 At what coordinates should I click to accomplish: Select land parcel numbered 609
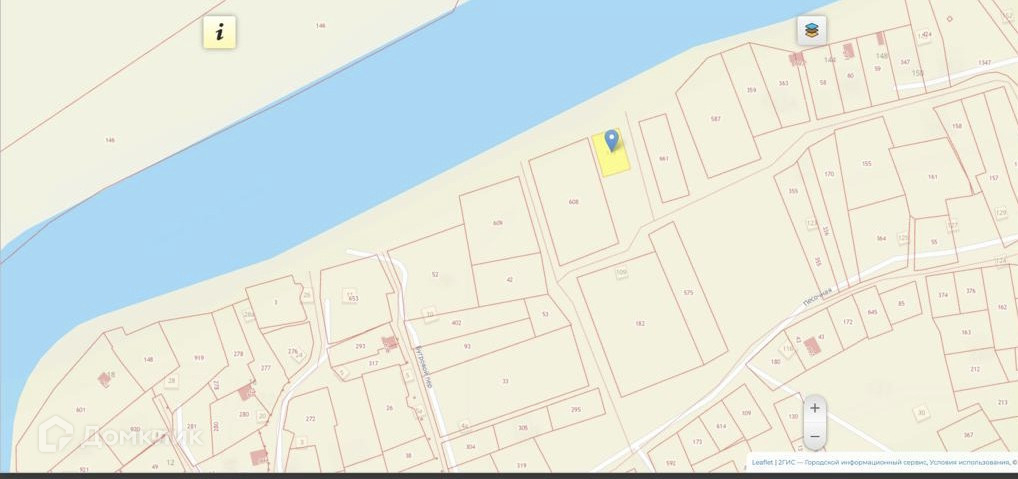click(x=498, y=223)
